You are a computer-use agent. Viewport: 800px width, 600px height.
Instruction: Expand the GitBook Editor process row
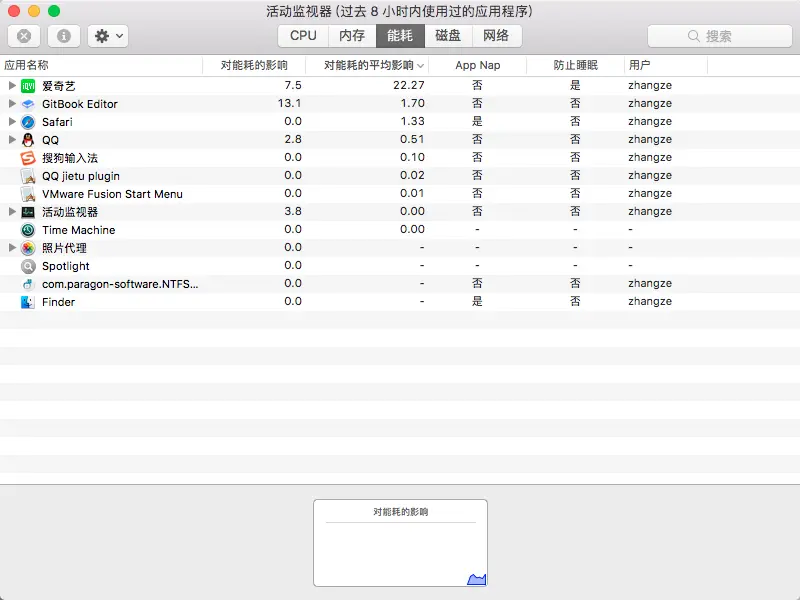coord(12,104)
